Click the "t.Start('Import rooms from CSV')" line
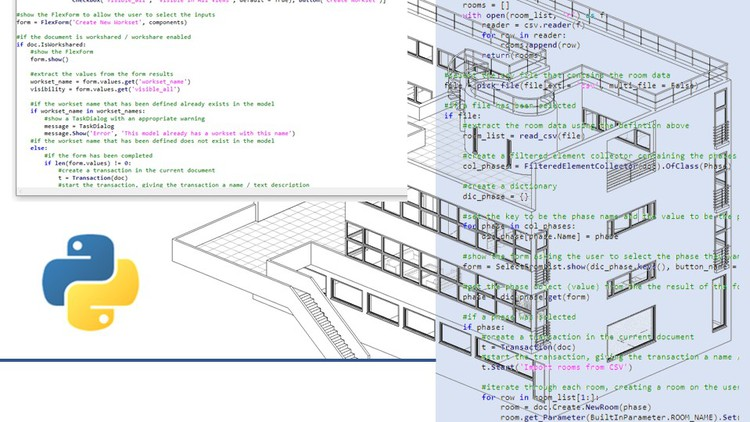Screen dimensions: 750x422 pos(556,367)
